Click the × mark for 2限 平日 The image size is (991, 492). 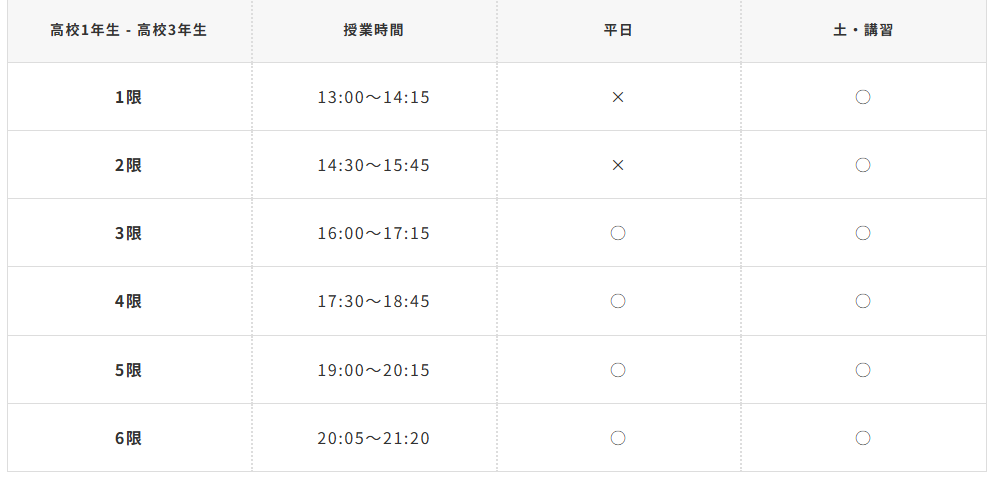coord(618,165)
